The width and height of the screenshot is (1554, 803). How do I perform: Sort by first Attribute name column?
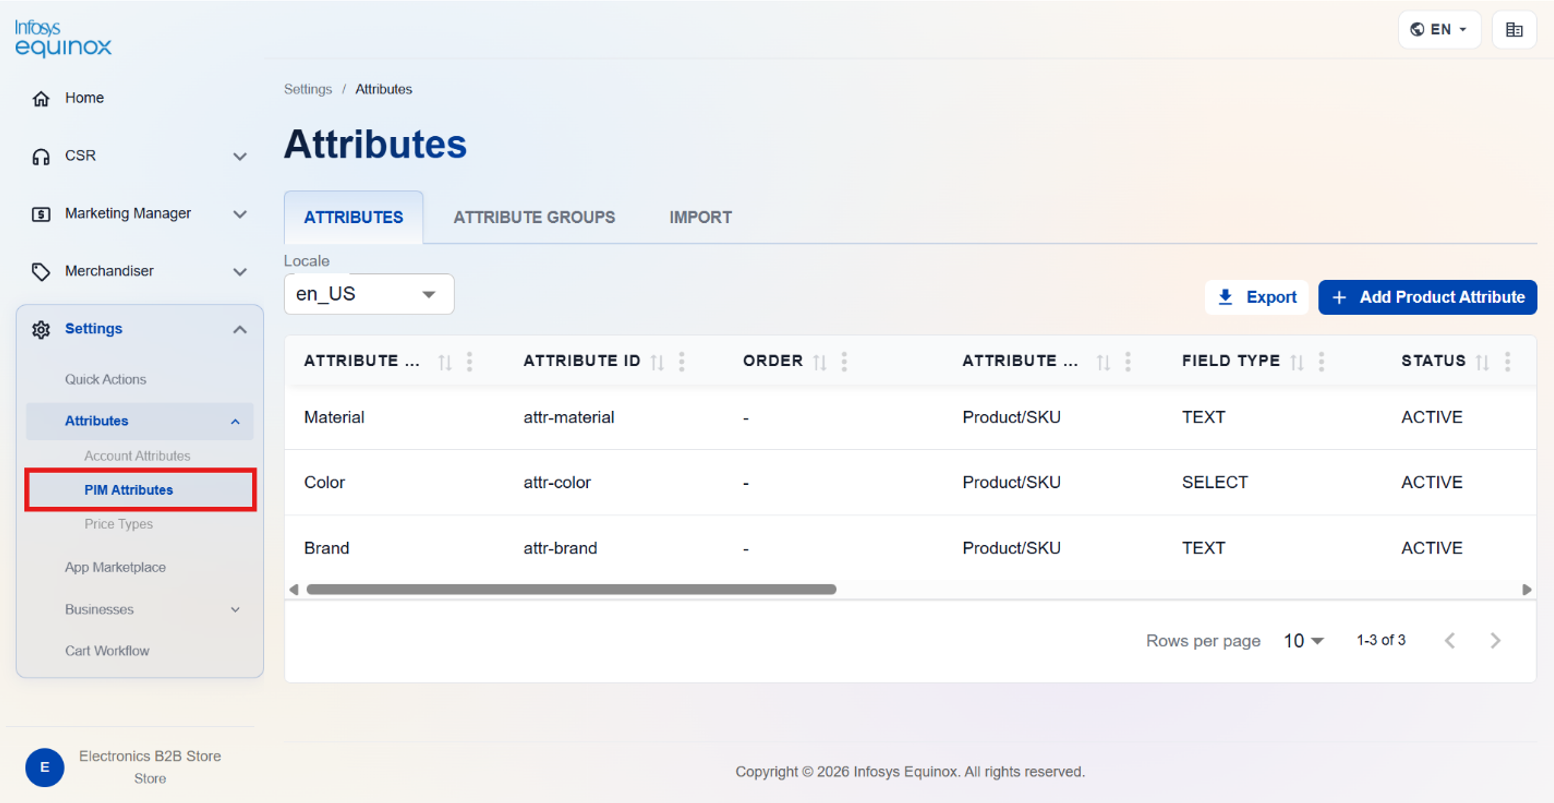click(x=445, y=362)
